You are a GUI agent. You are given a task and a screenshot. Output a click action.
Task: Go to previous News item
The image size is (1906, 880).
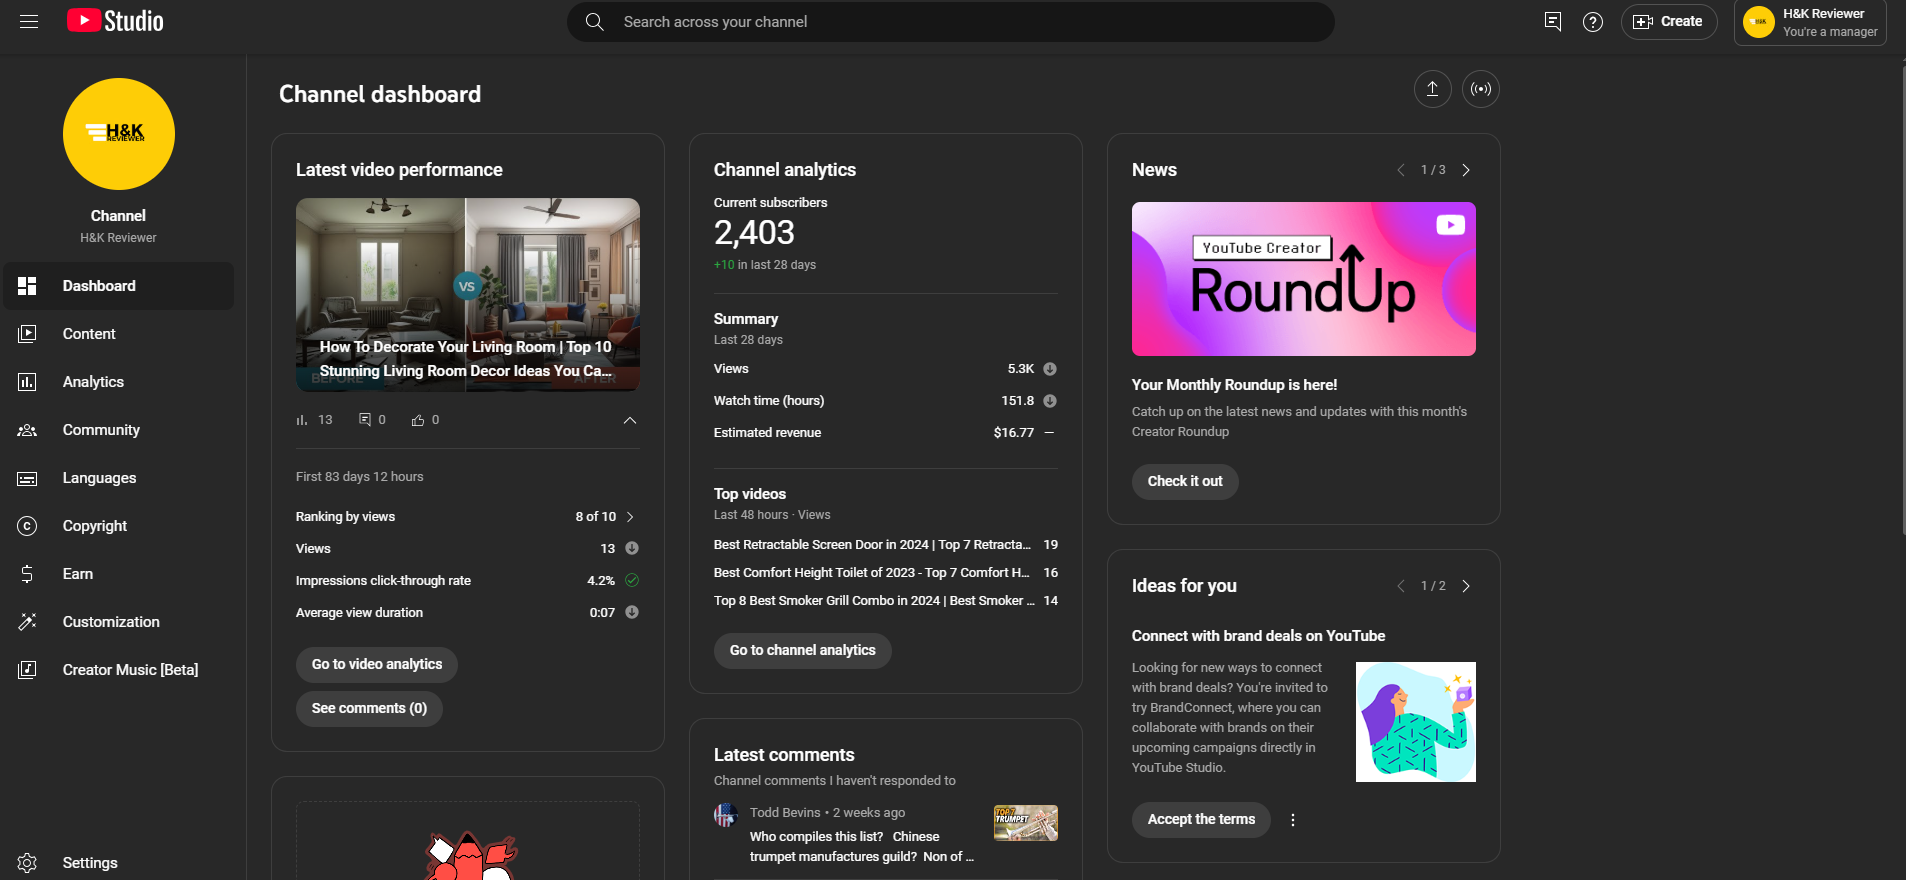point(1401,170)
